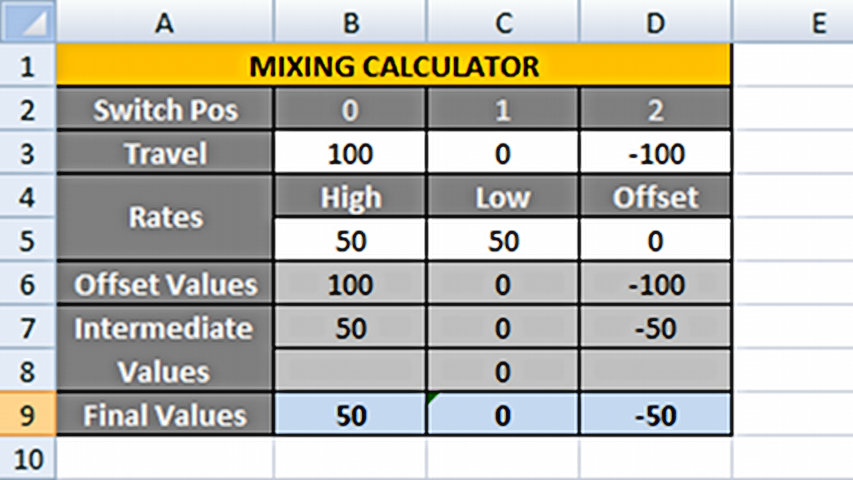Select the row 8 cell containing 0
Viewport: 853px width, 480px height.
[x=503, y=372]
